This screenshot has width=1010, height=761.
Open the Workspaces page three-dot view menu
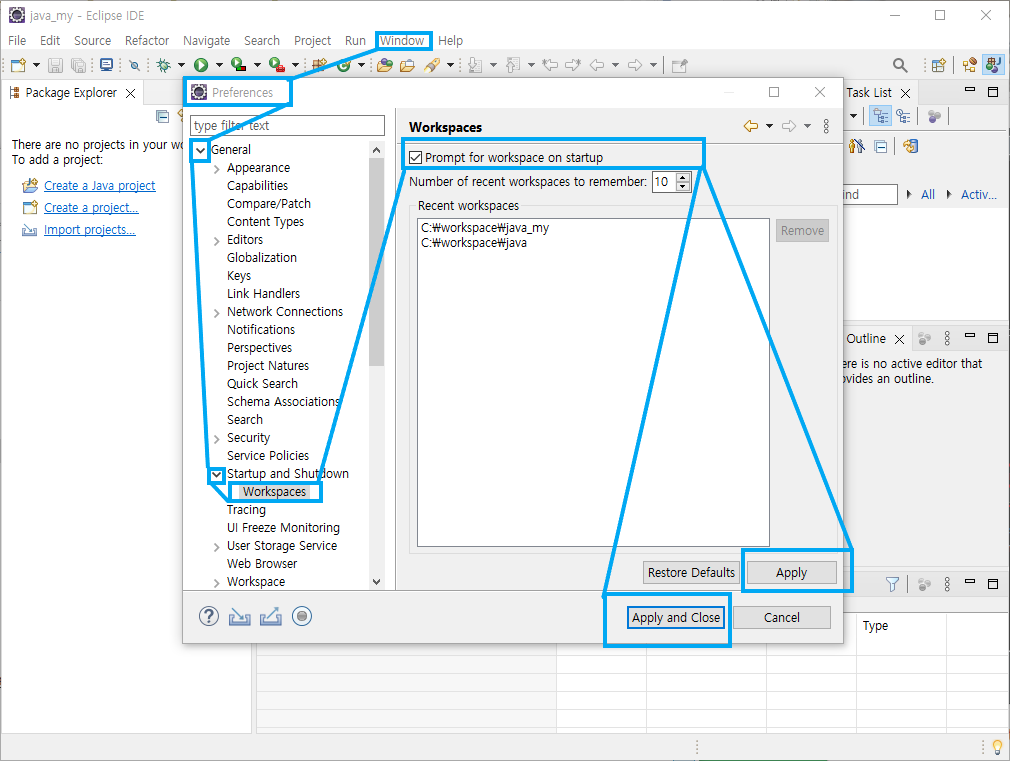826,126
